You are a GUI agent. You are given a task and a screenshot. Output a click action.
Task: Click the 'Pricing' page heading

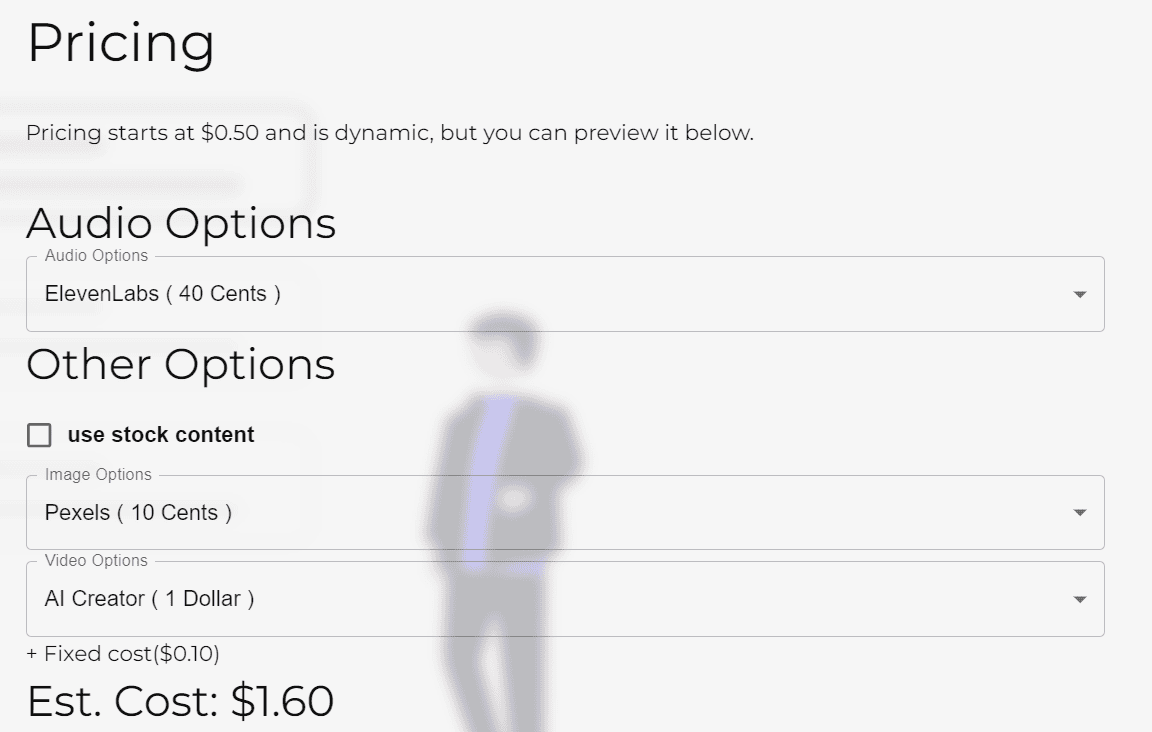coord(121,44)
